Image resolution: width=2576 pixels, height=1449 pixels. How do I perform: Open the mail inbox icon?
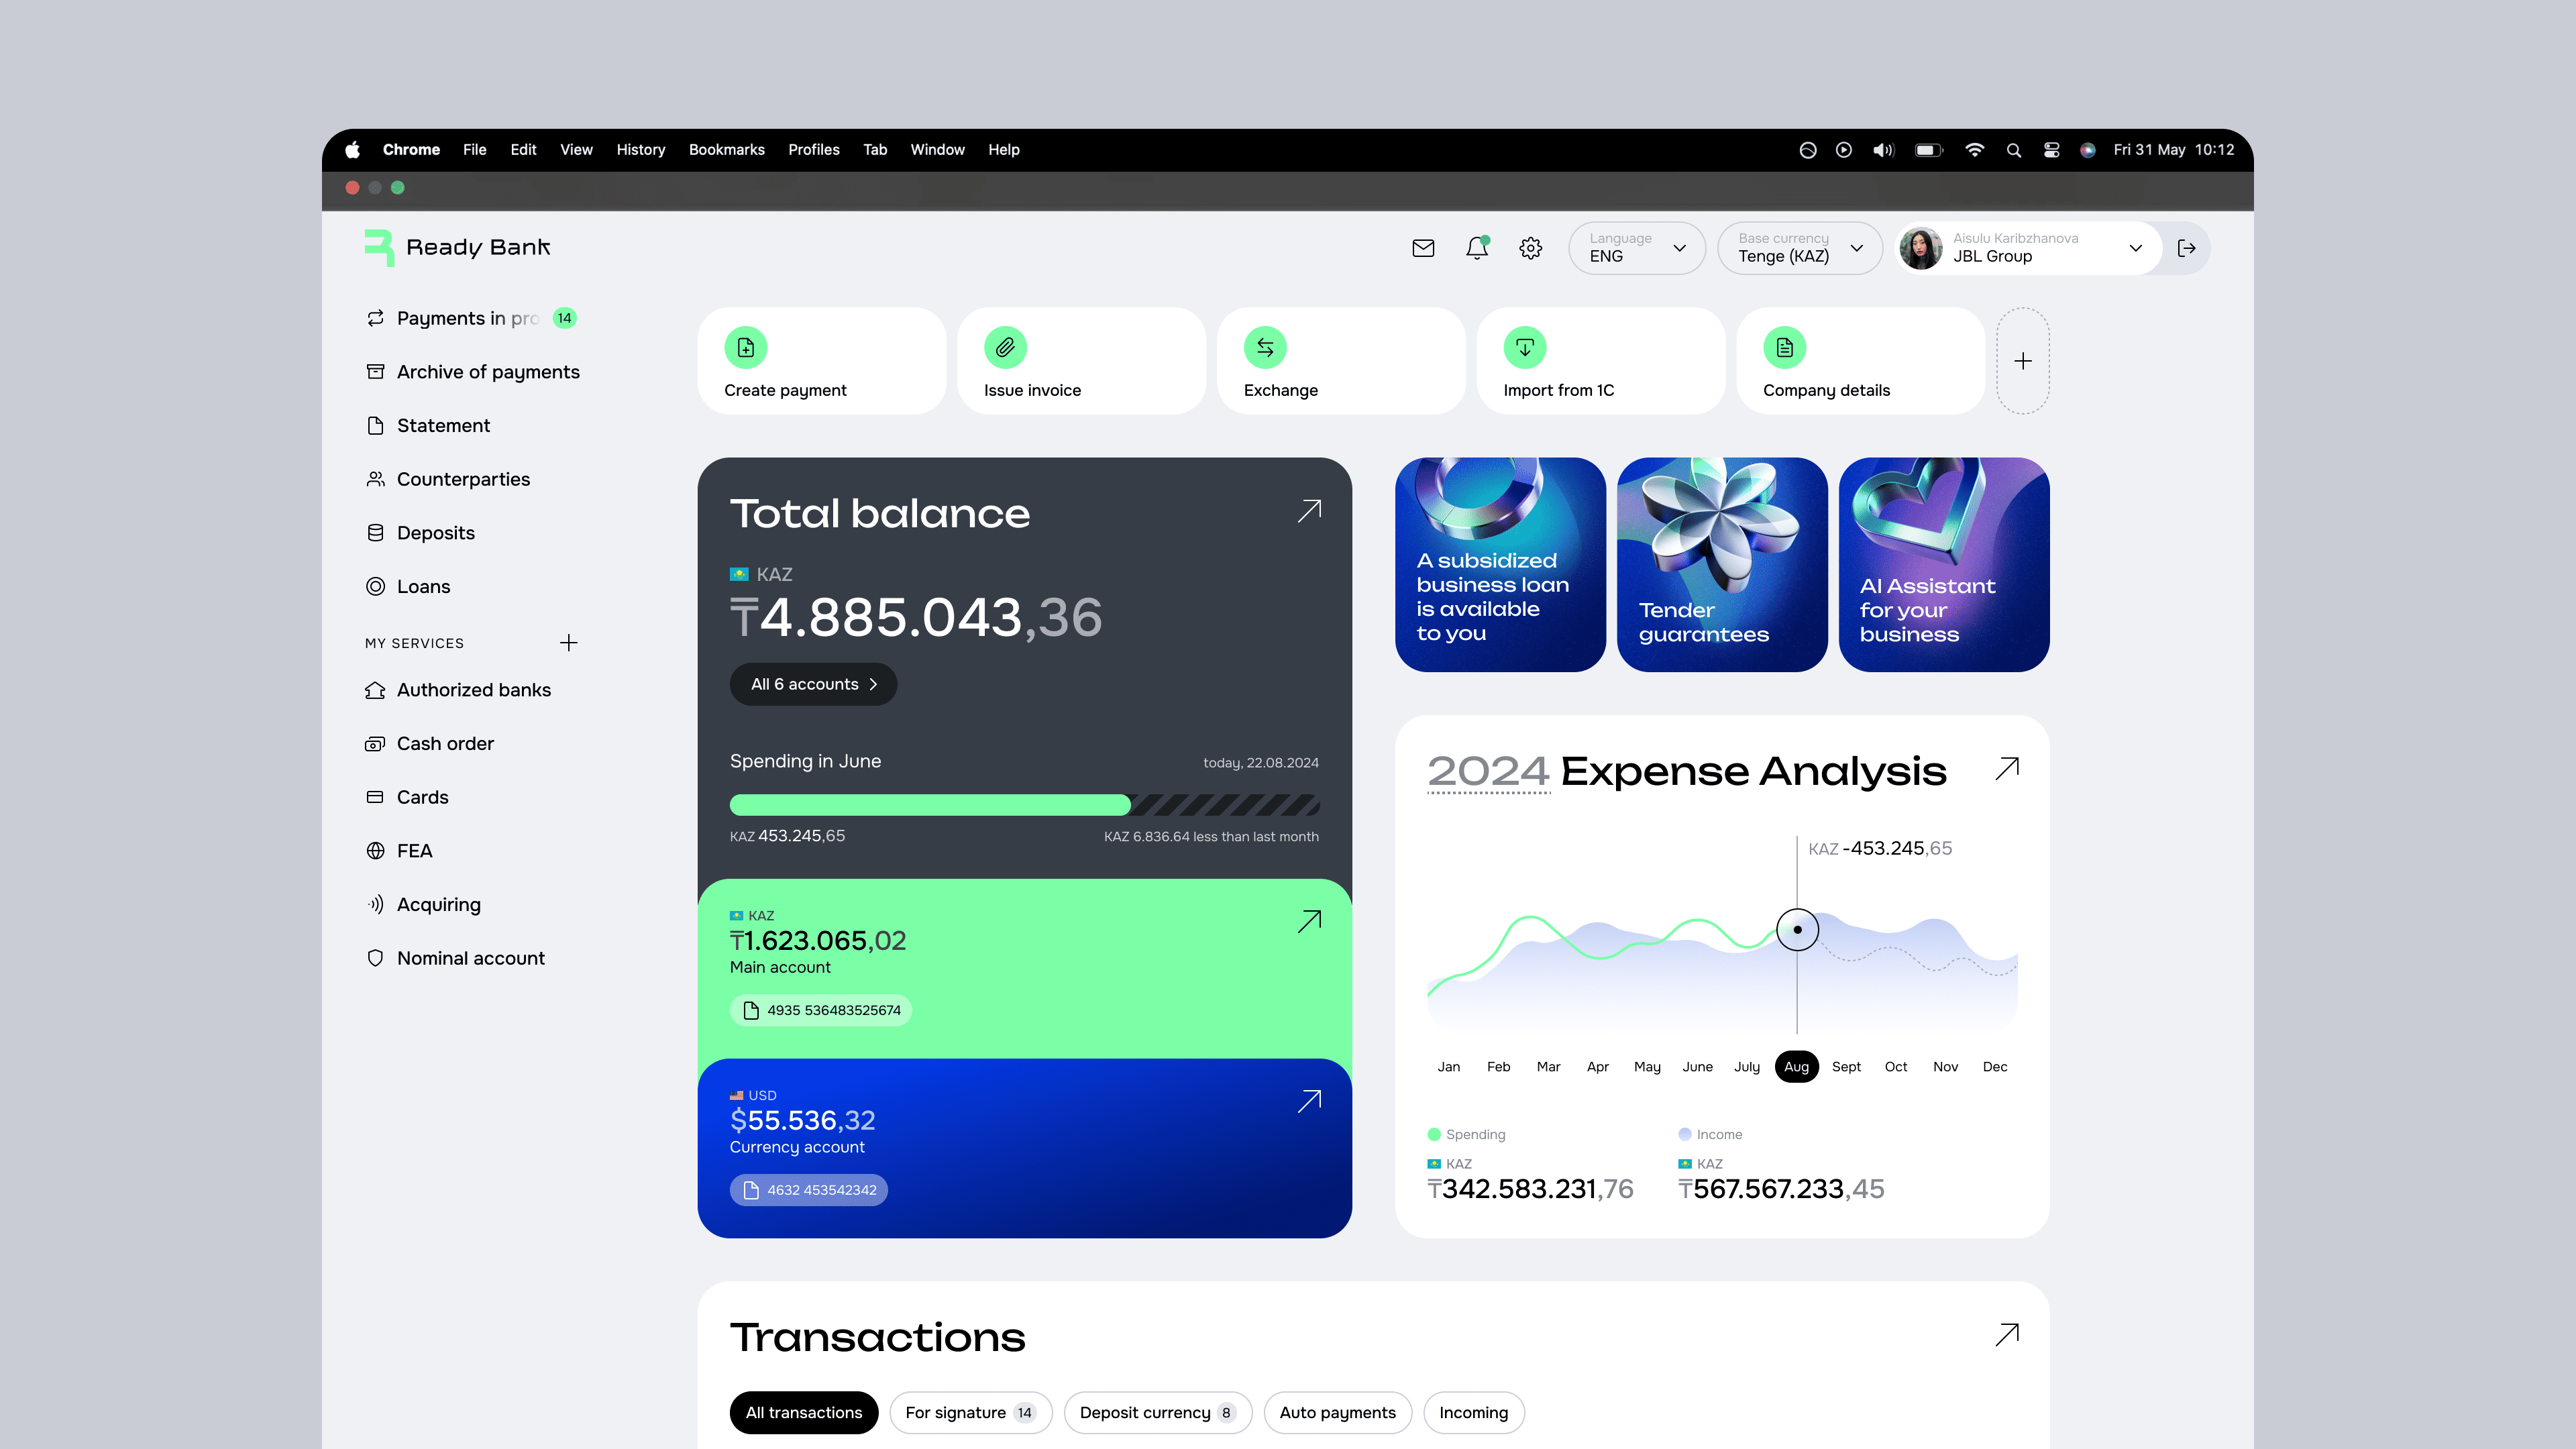(x=1423, y=248)
